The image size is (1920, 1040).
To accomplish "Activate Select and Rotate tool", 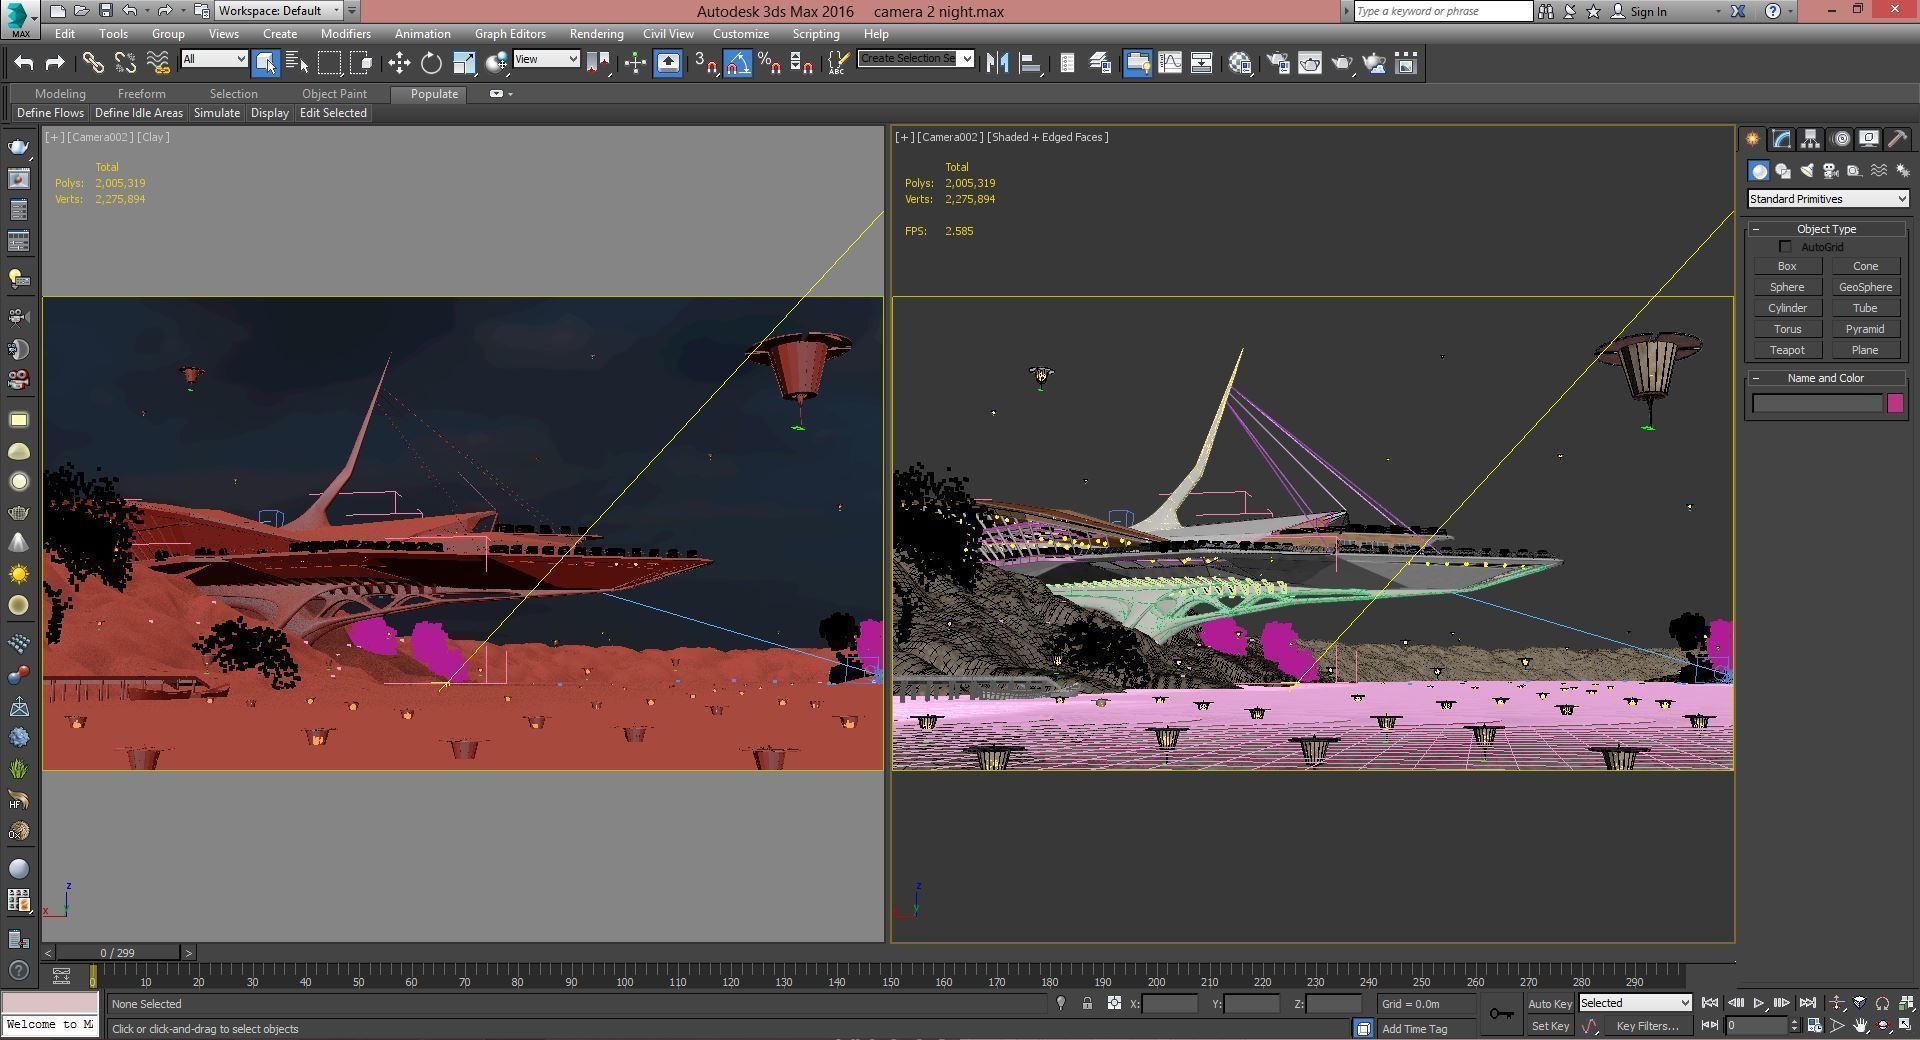I will (x=431, y=63).
